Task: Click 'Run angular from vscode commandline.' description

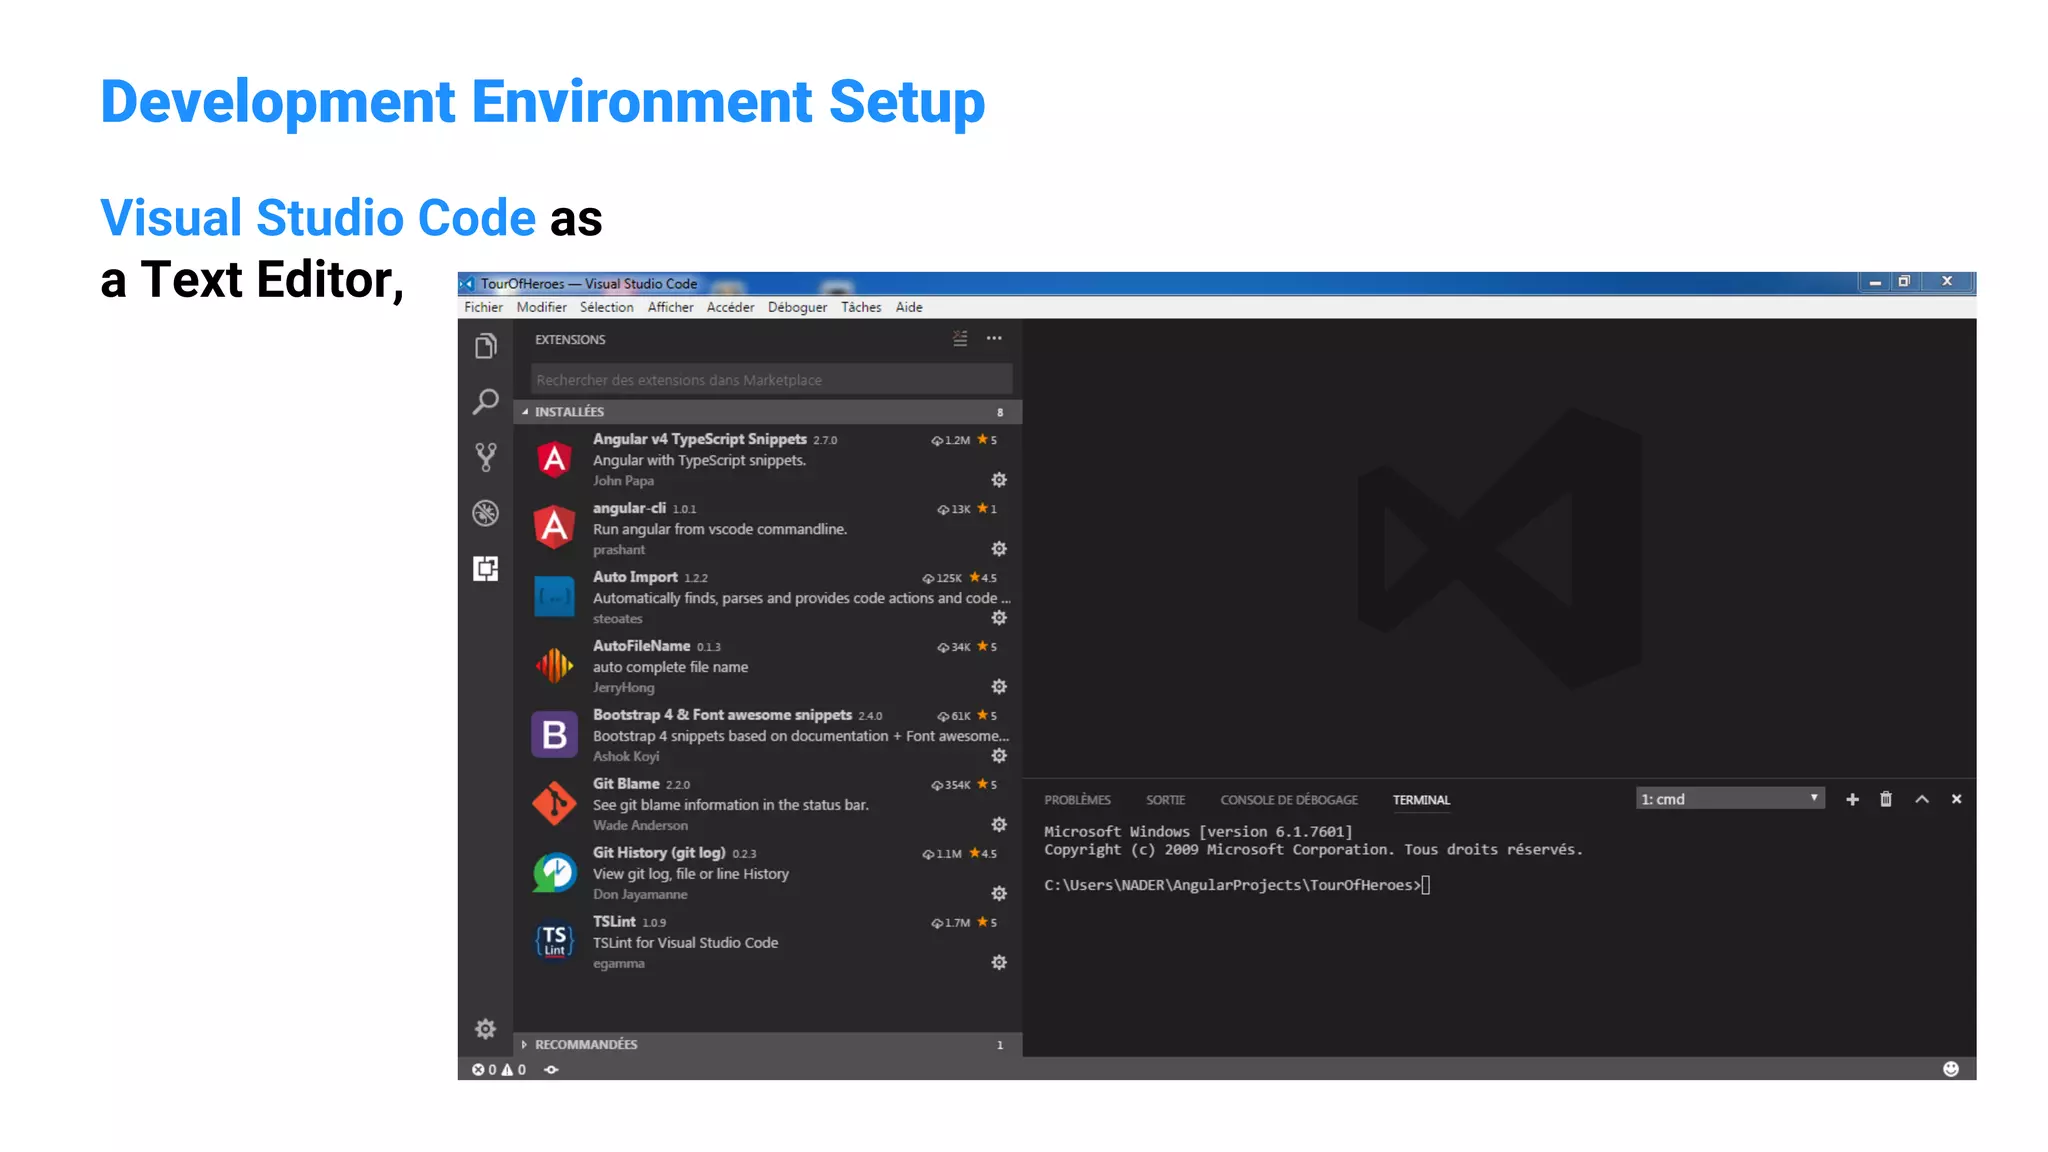Action: (720, 529)
